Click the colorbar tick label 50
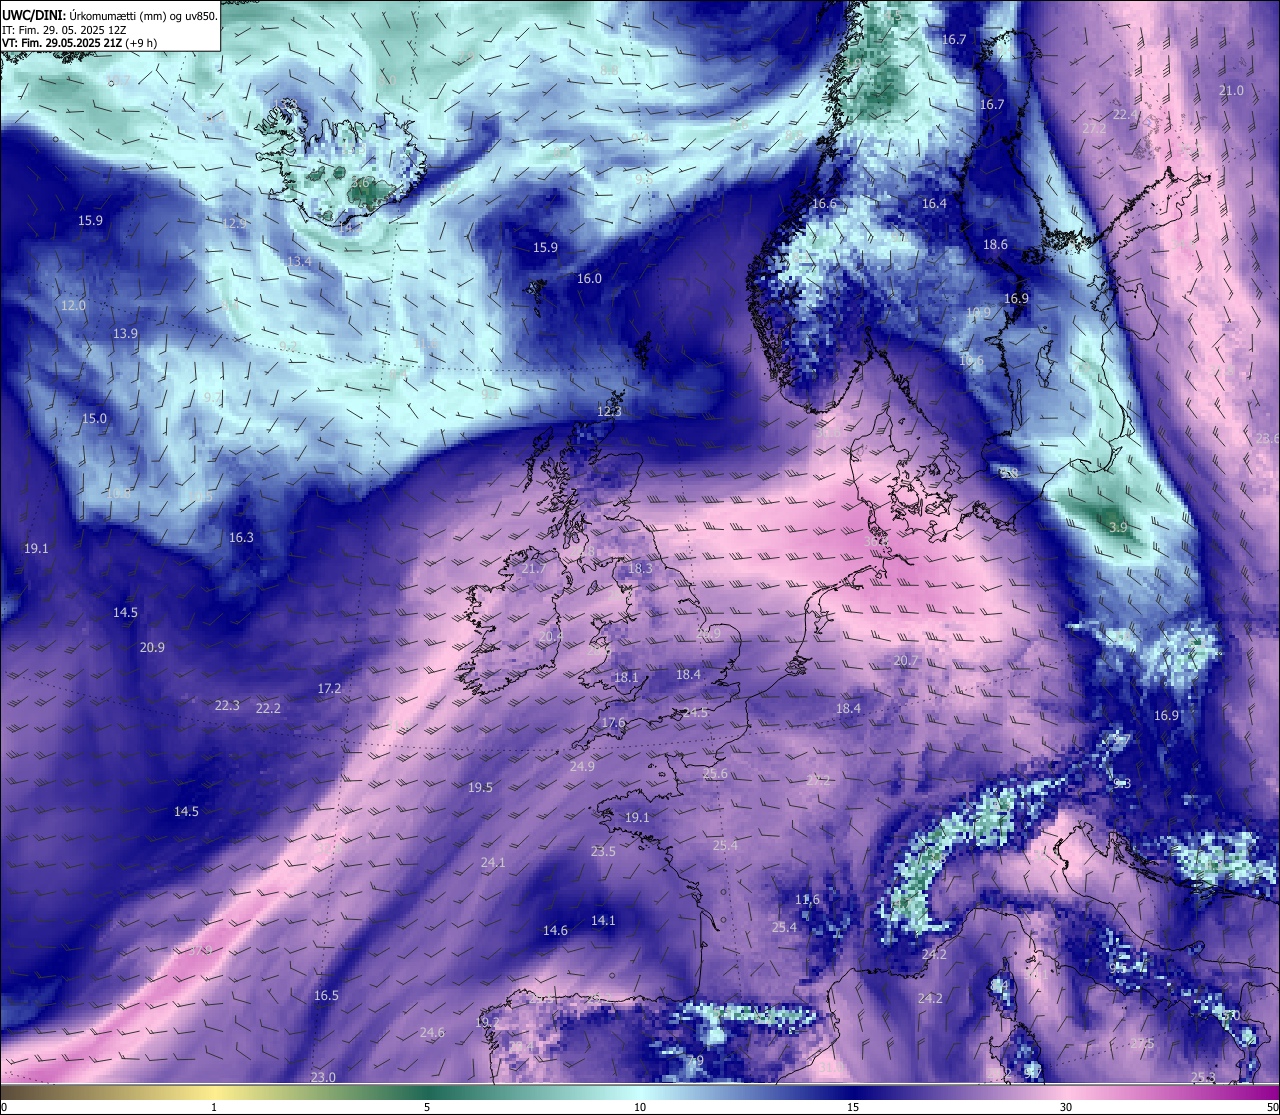1280x1115 pixels. [x=1272, y=1107]
